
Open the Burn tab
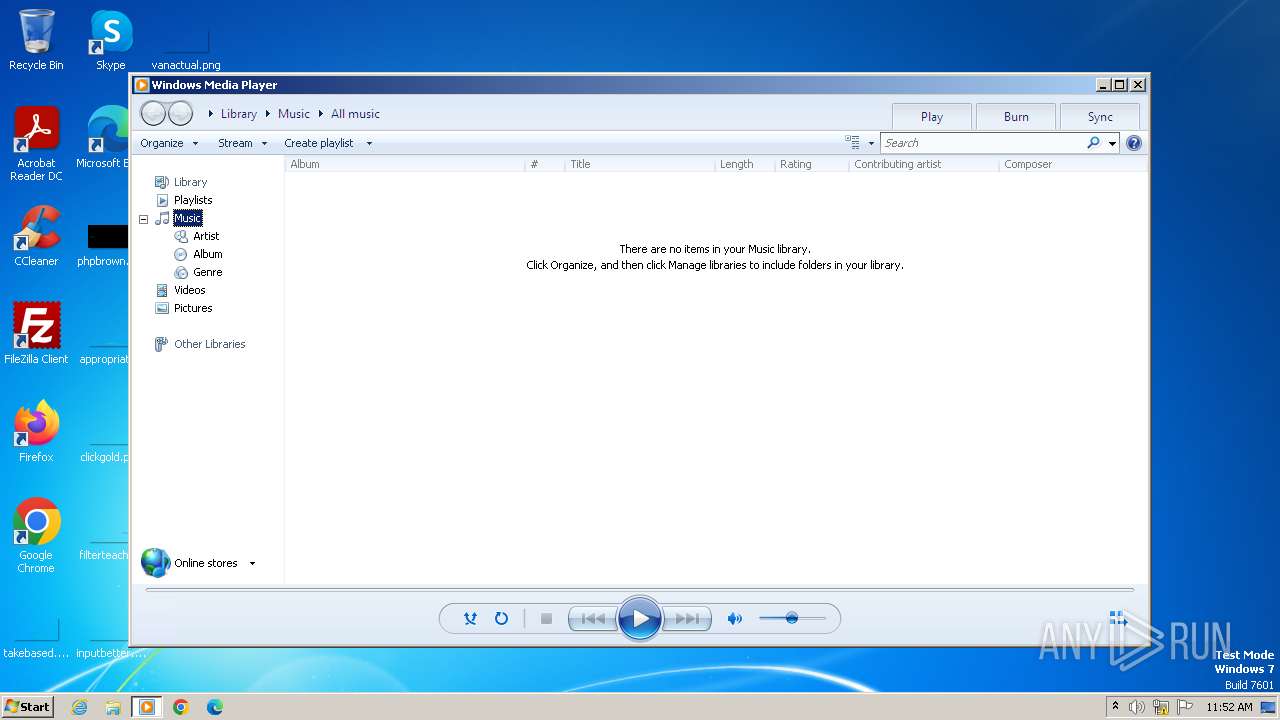1016,116
